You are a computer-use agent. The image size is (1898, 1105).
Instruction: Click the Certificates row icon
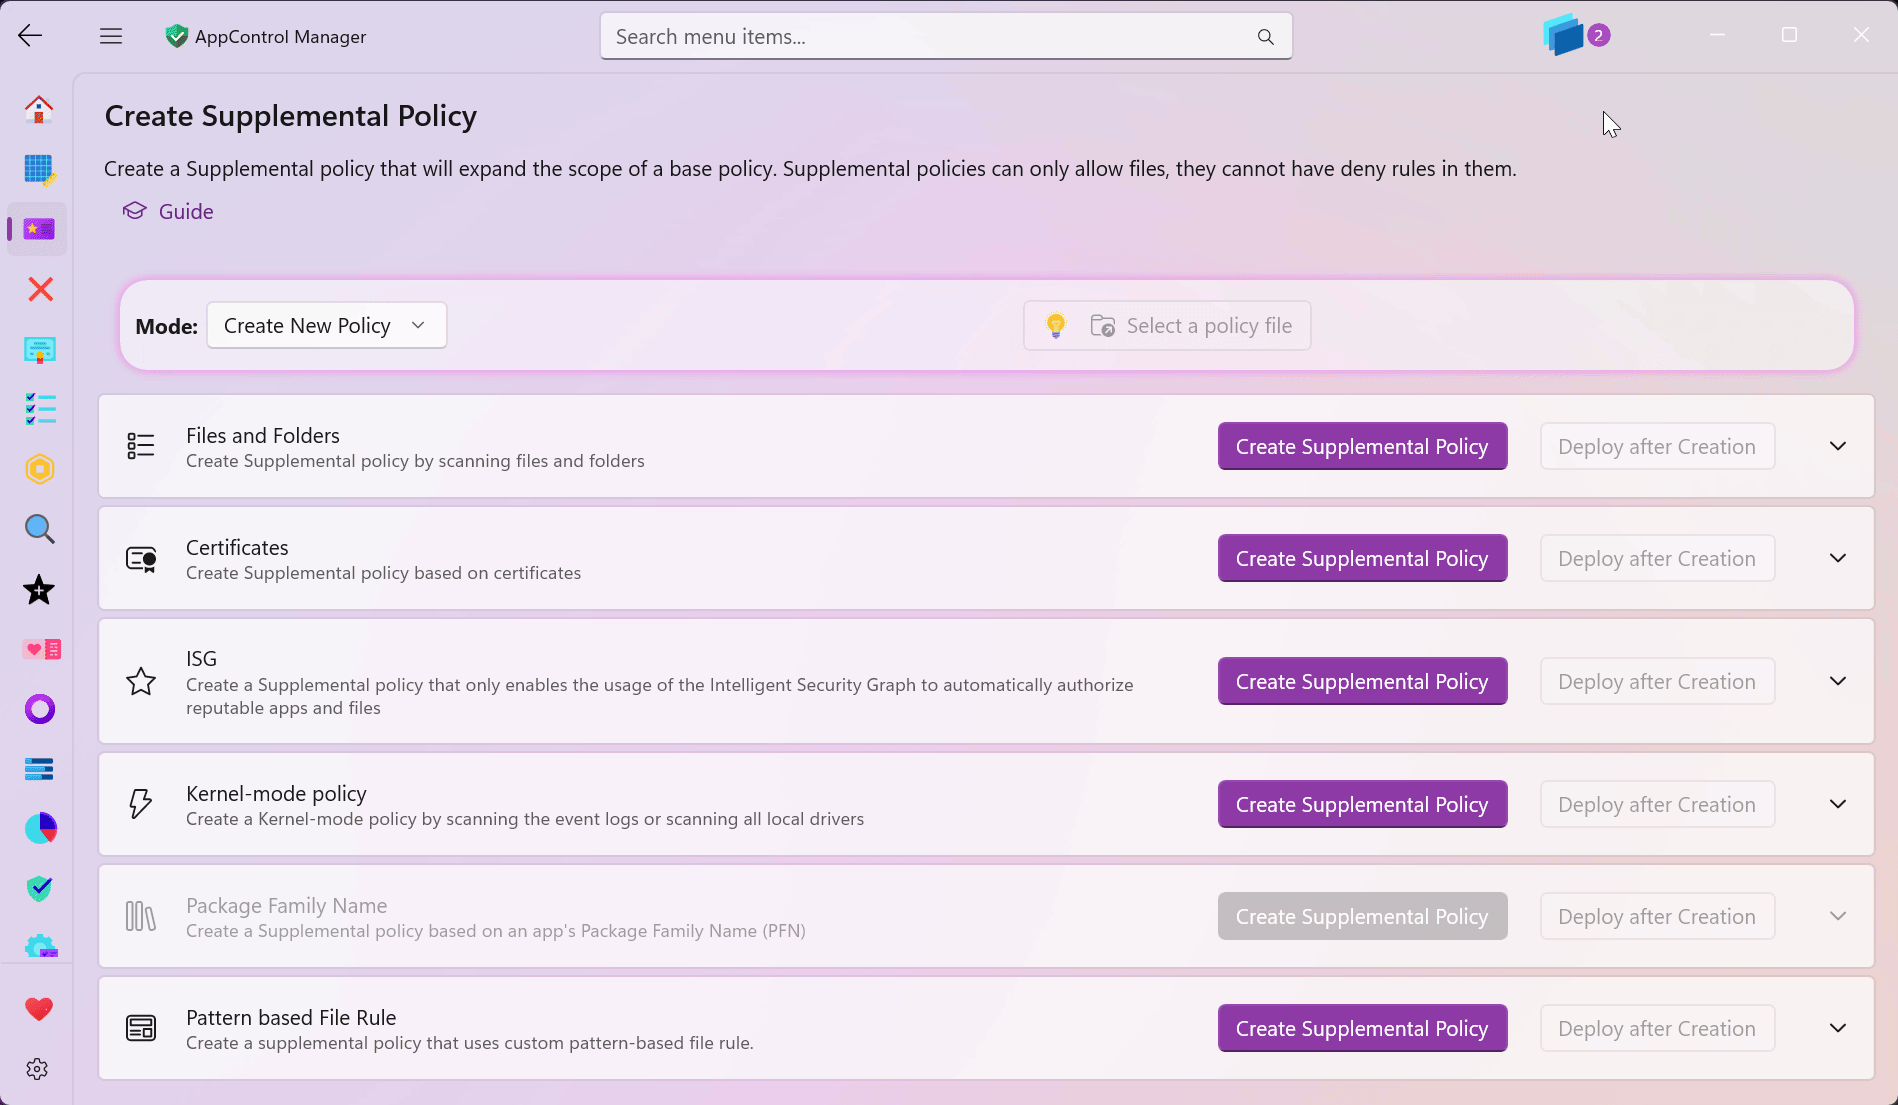tap(141, 558)
